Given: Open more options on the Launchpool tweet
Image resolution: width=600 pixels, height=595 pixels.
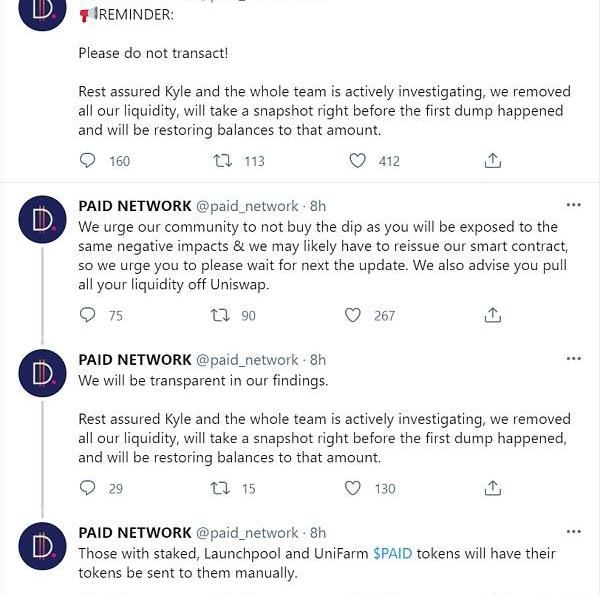Looking at the screenshot, I should point(573,532).
